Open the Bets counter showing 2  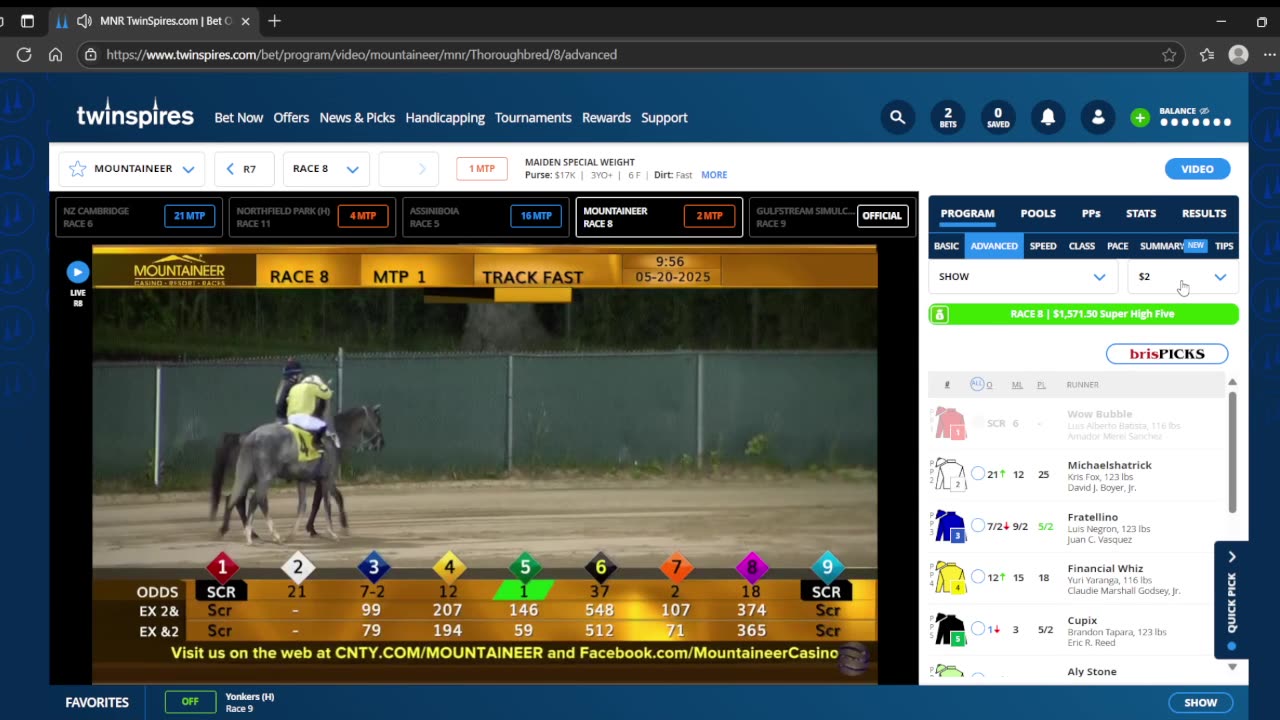(947, 118)
